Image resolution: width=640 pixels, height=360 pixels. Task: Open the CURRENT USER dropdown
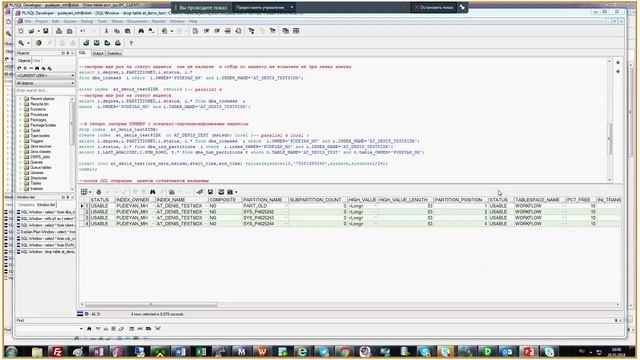45,76
